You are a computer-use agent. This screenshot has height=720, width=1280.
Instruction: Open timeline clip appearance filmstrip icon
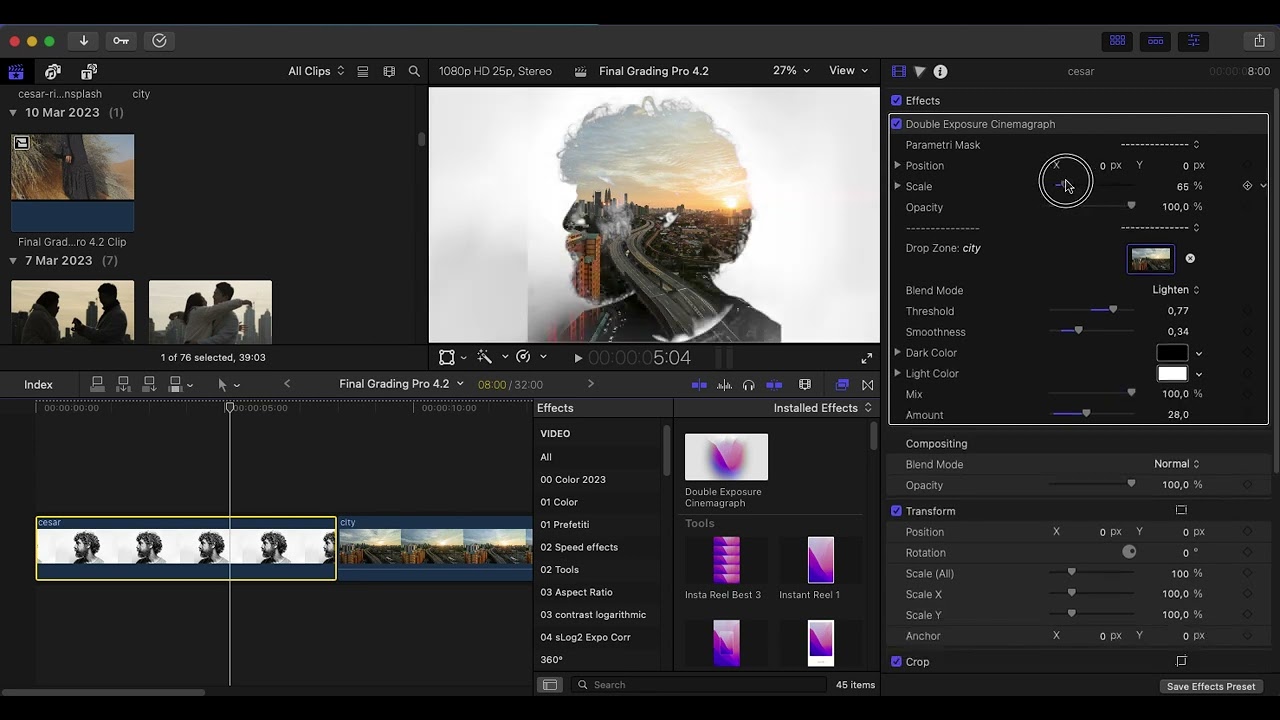click(805, 385)
